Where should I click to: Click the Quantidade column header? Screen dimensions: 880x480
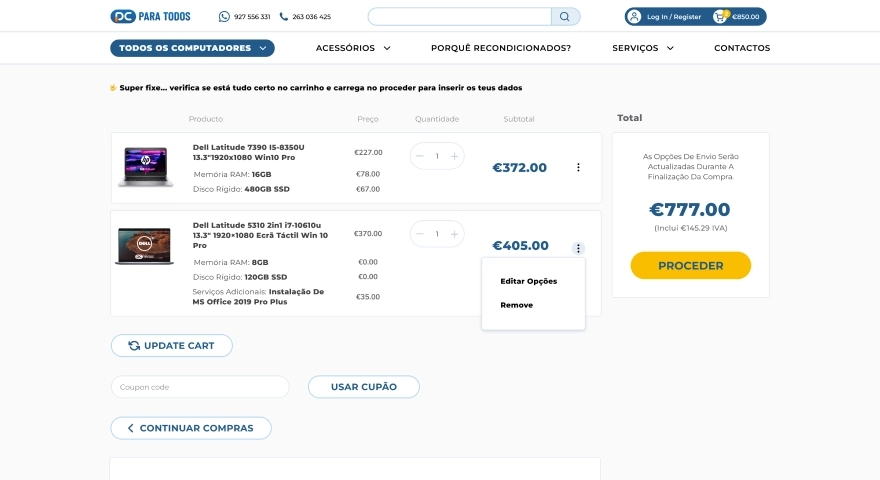tap(437, 119)
